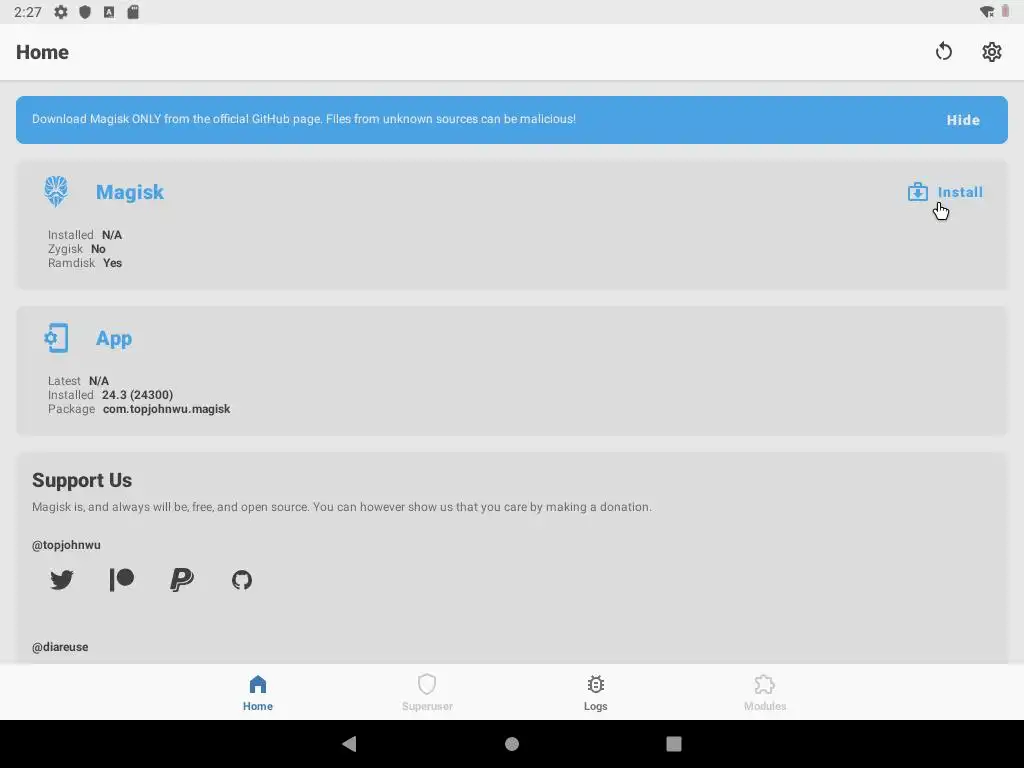Click the Ramdisk Yes value

click(x=112, y=263)
